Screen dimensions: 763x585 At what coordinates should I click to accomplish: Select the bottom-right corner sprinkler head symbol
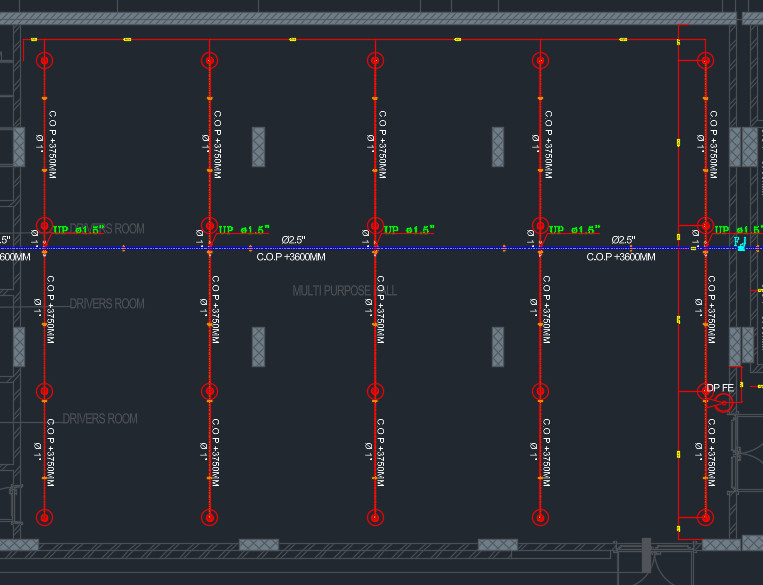pos(705,517)
